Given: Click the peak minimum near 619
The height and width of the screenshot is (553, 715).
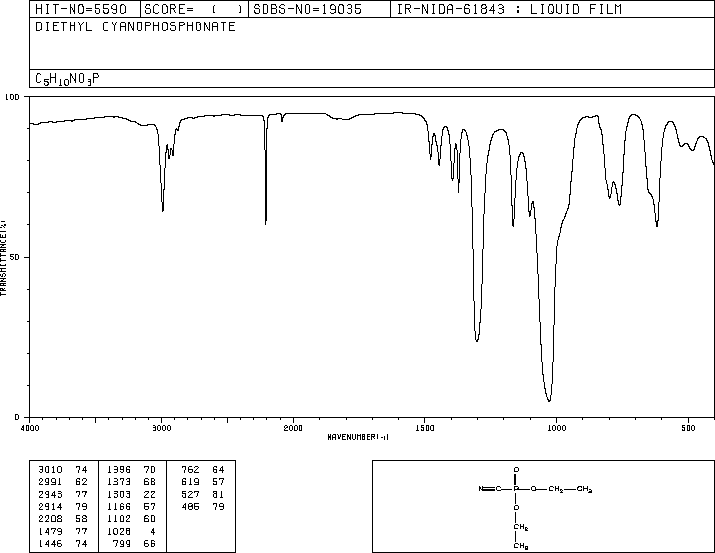Looking at the screenshot, I should 657,225.
